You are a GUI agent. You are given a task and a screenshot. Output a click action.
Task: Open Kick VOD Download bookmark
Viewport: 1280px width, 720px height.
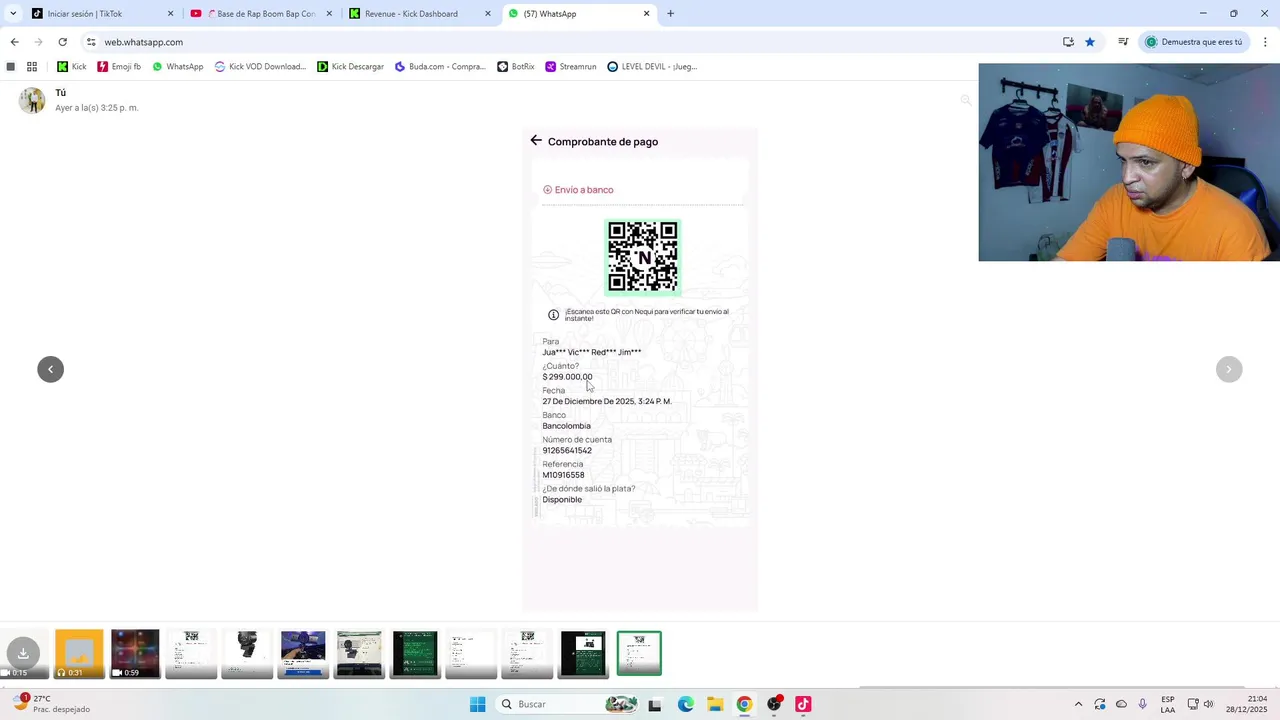coord(260,67)
